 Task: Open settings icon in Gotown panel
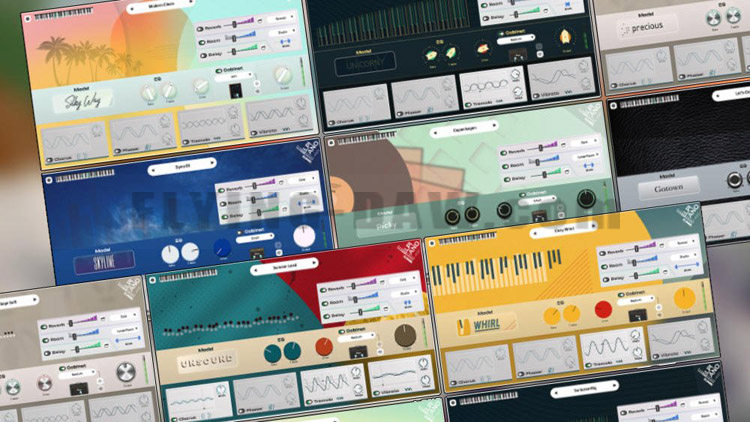[614, 105]
